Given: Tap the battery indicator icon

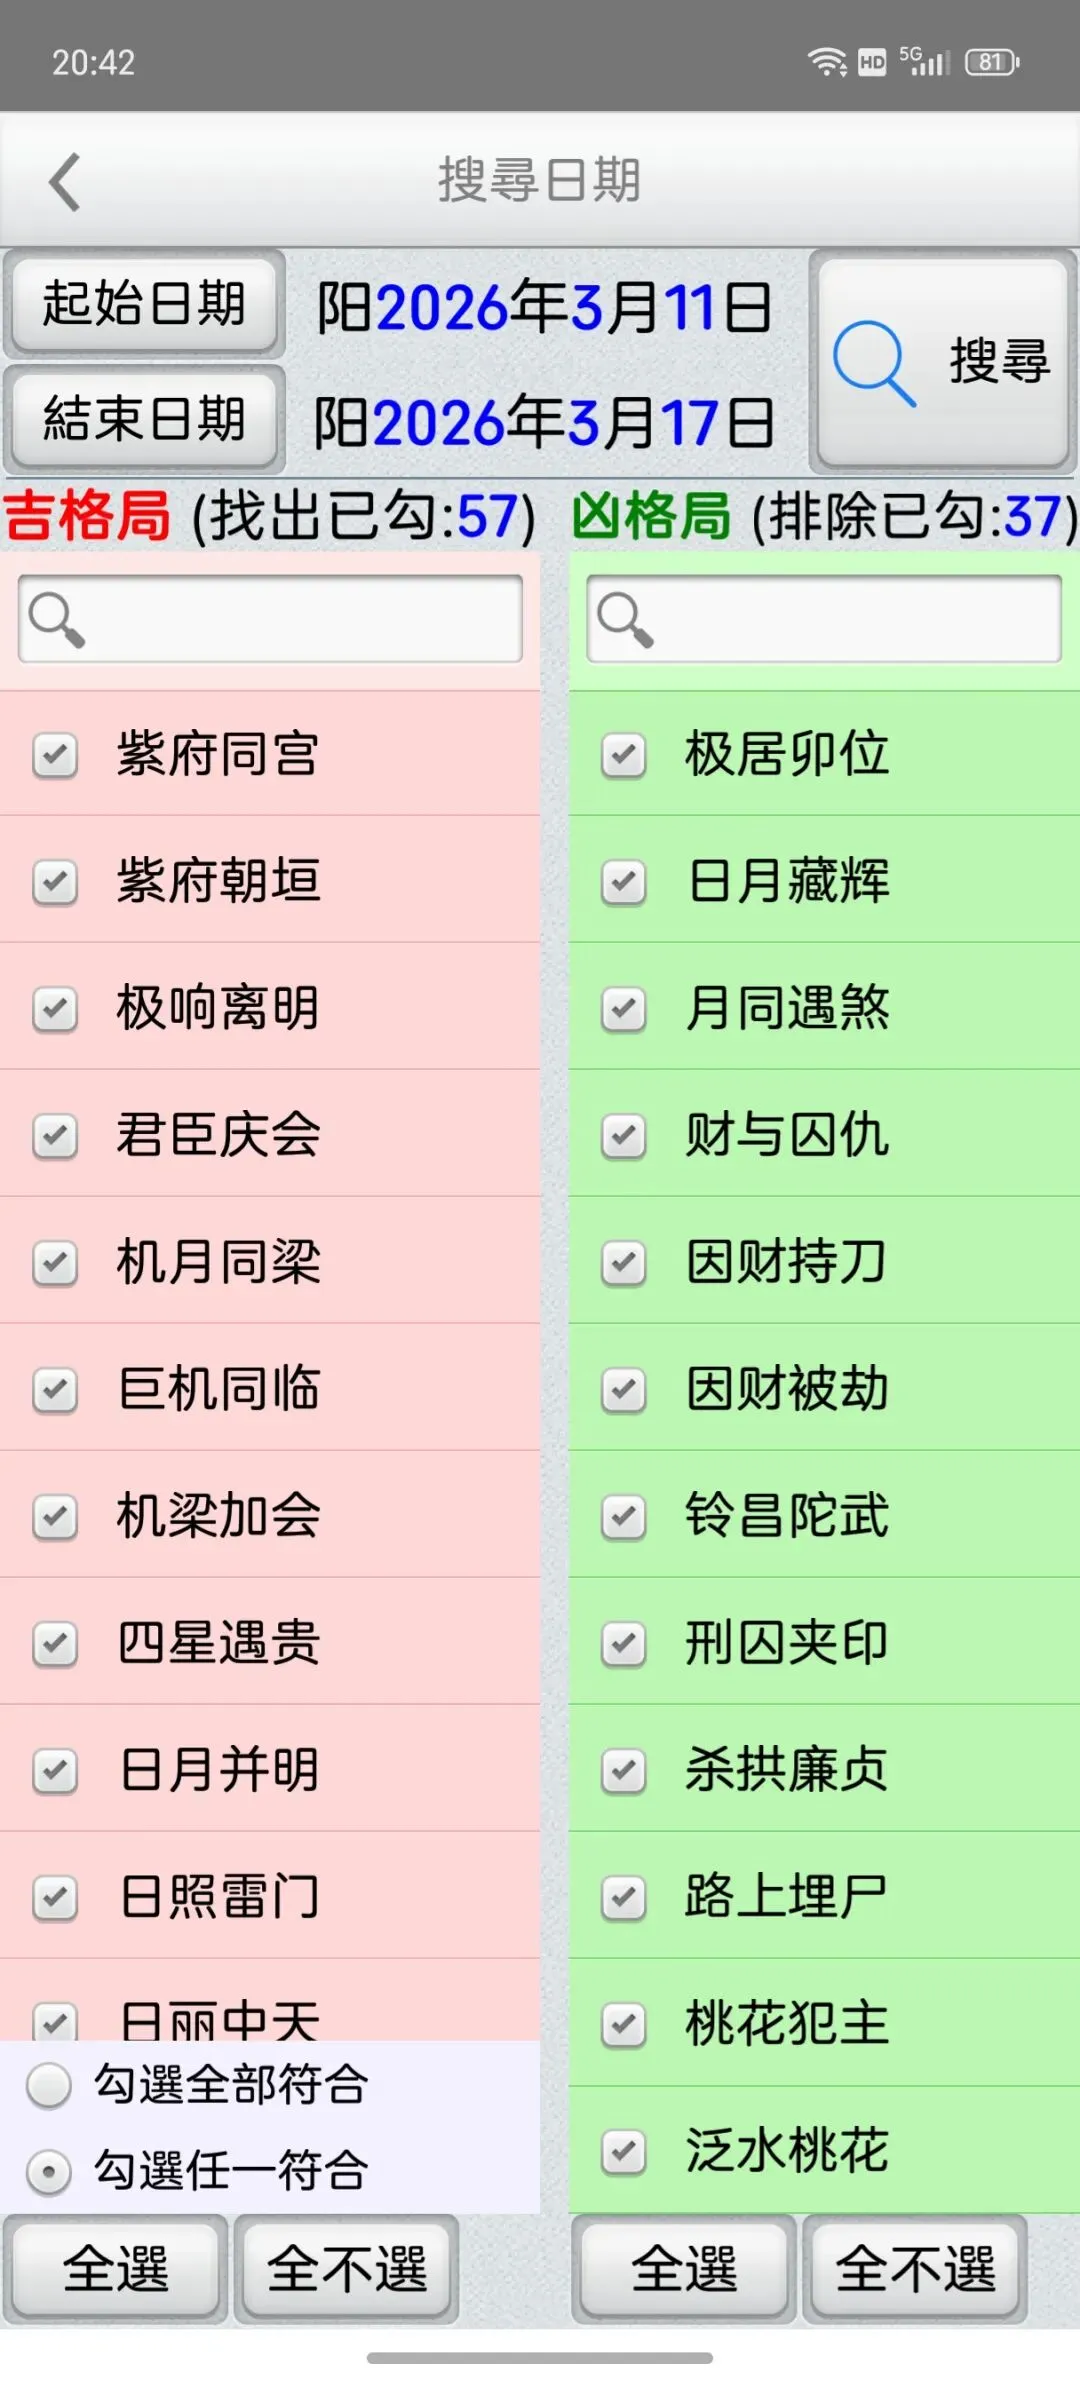Looking at the screenshot, I should pos(991,62).
